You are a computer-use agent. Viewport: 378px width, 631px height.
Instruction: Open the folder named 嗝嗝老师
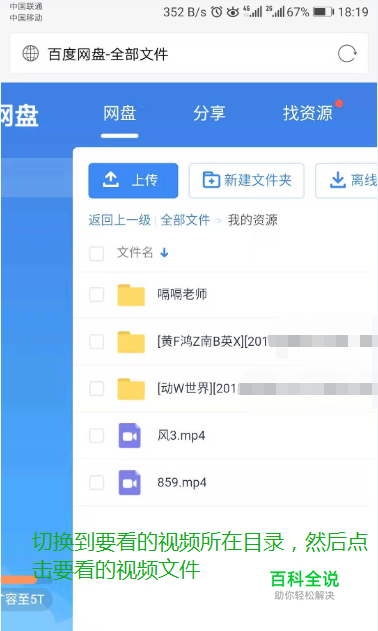pos(182,295)
